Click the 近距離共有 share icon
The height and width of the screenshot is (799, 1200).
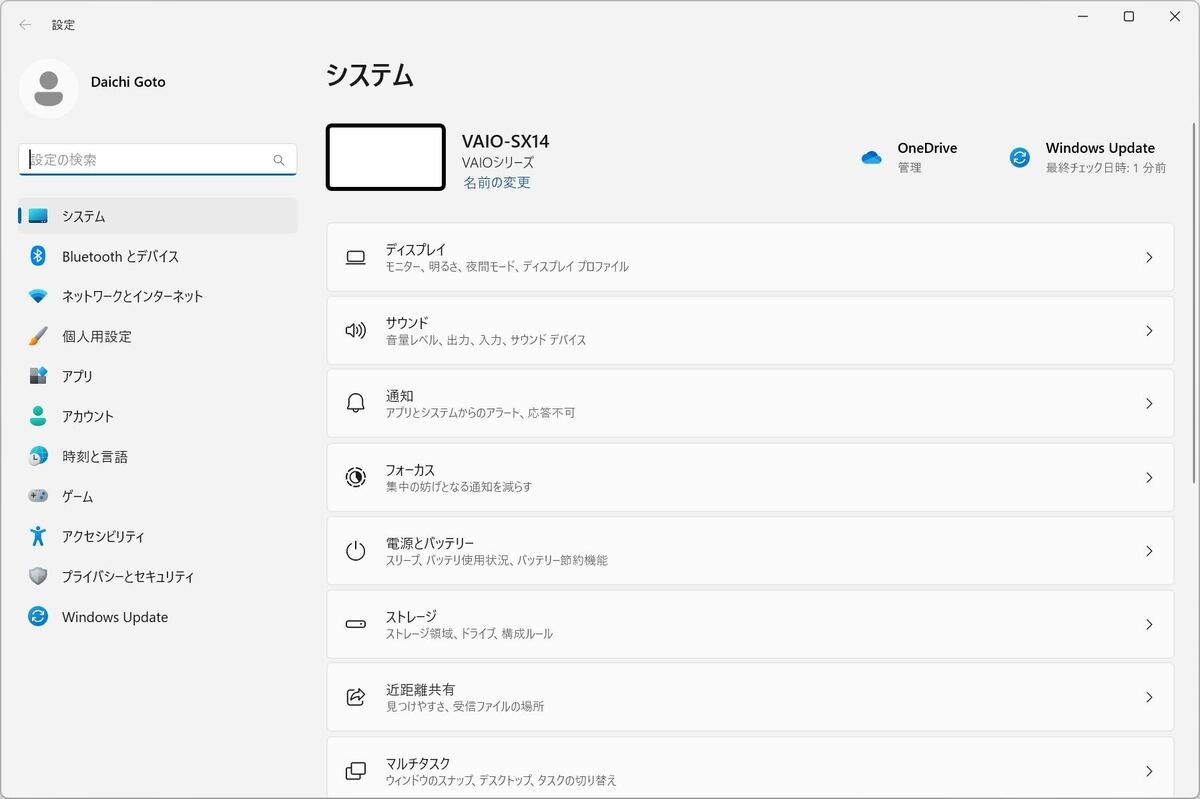pyautogui.click(x=355, y=697)
